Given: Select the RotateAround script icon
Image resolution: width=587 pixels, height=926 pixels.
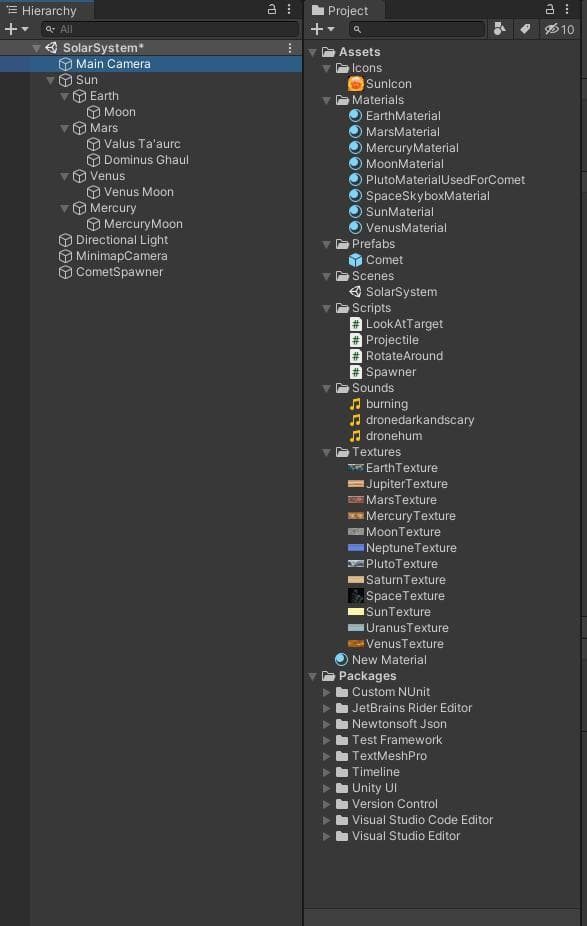Looking at the screenshot, I should click(356, 356).
